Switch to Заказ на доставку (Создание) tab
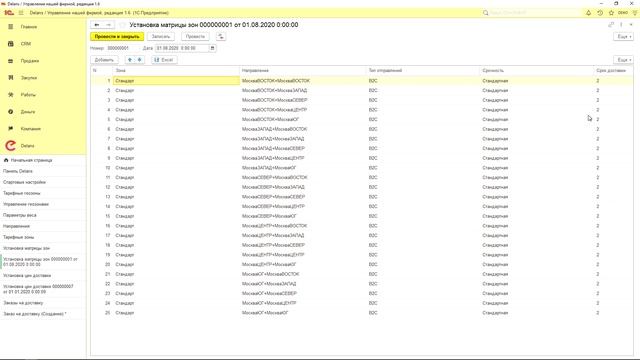This screenshot has height=360, width=640. click(35, 314)
